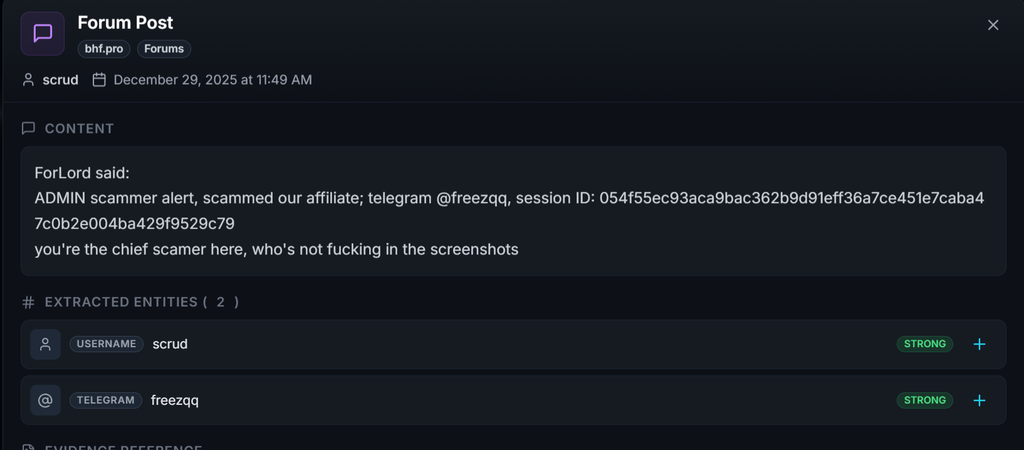Click the bhf.pro source tag
Screen dimensions: 1024x450
click(104, 49)
